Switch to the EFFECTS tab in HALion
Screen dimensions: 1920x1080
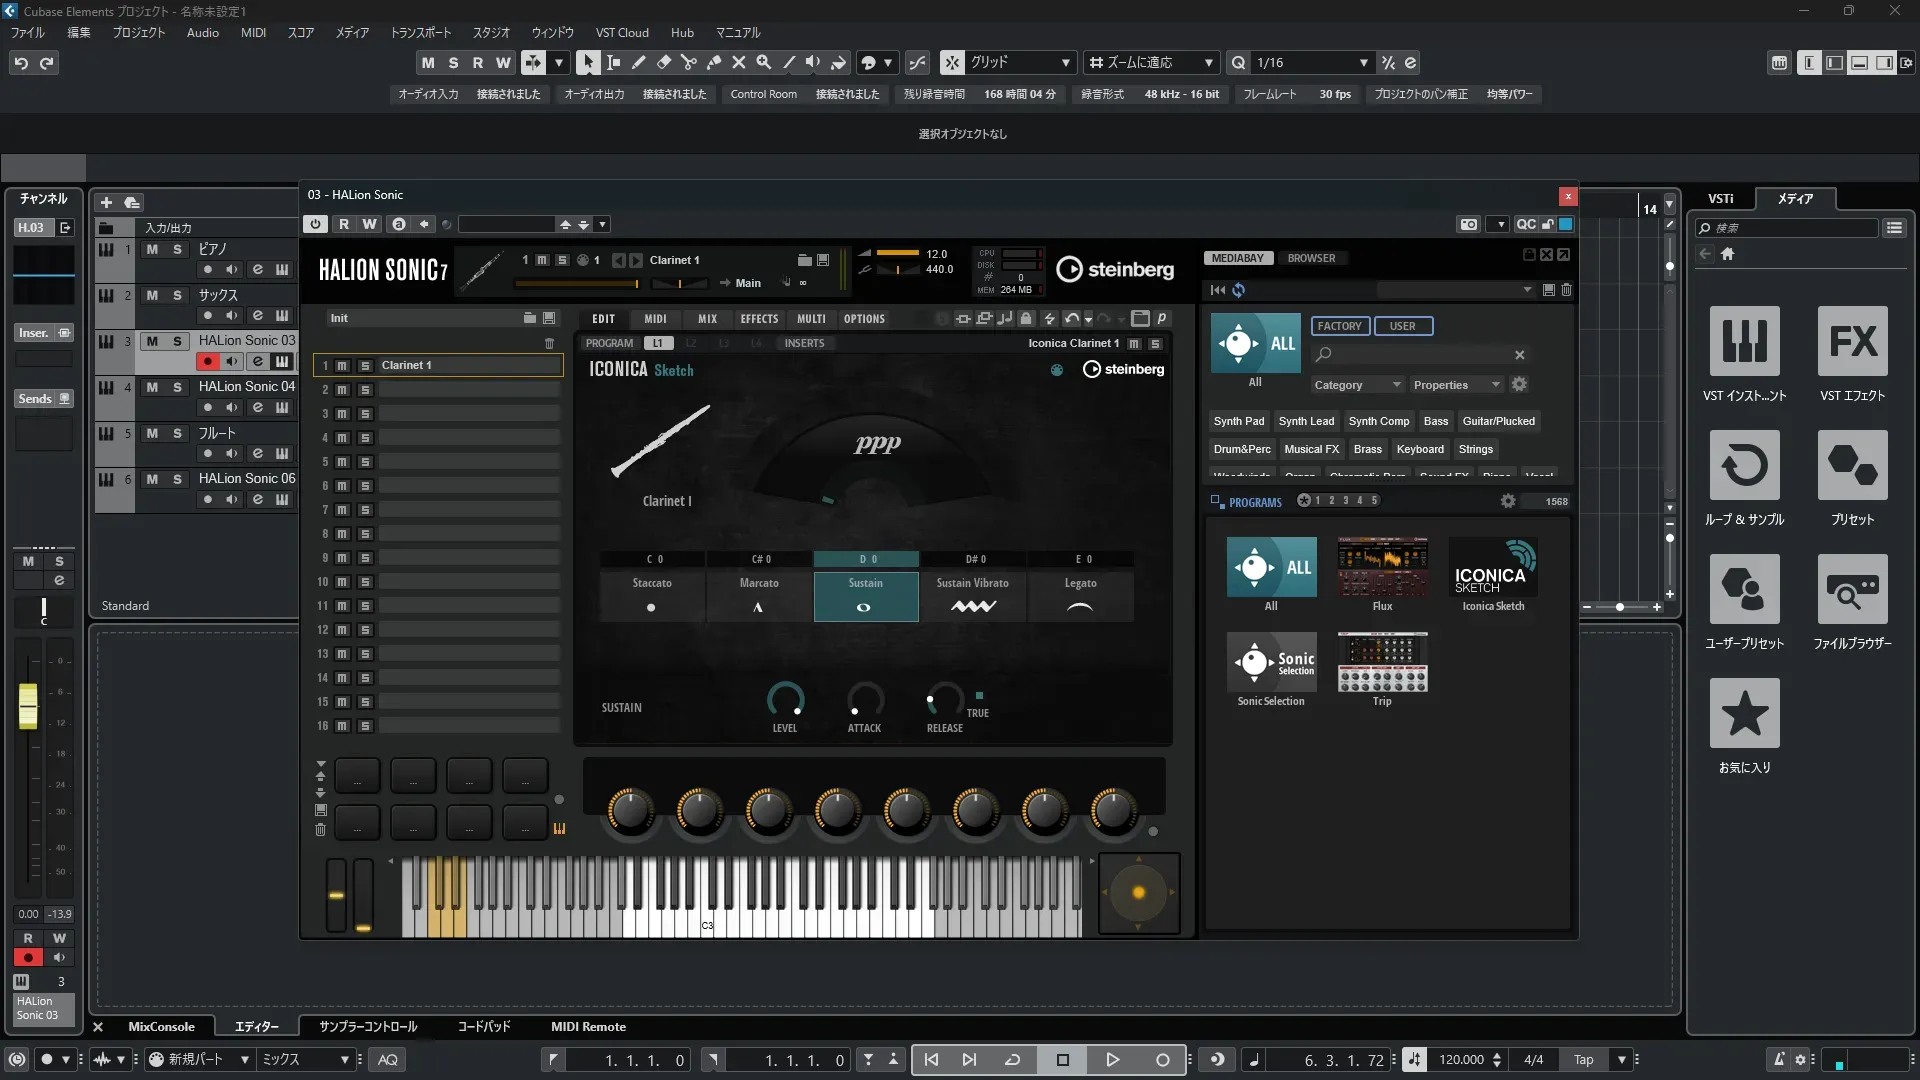point(758,319)
